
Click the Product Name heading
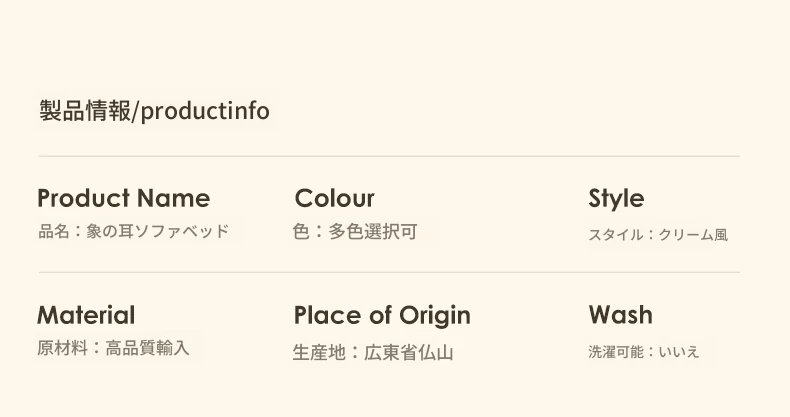[123, 198]
